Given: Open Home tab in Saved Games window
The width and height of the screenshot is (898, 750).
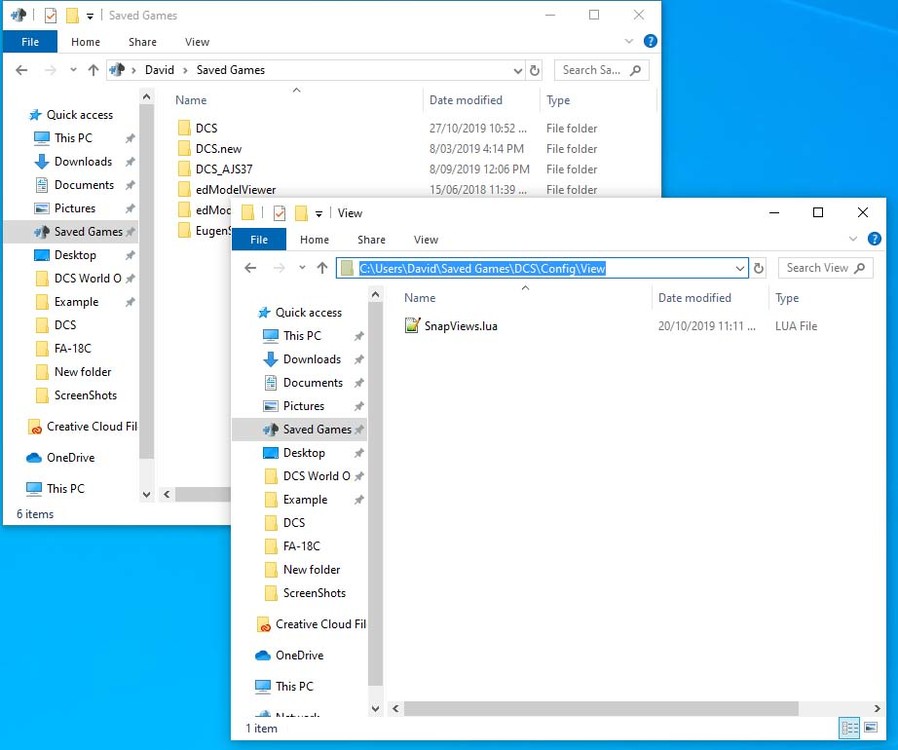Looking at the screenshot, I should coord(85,42).
